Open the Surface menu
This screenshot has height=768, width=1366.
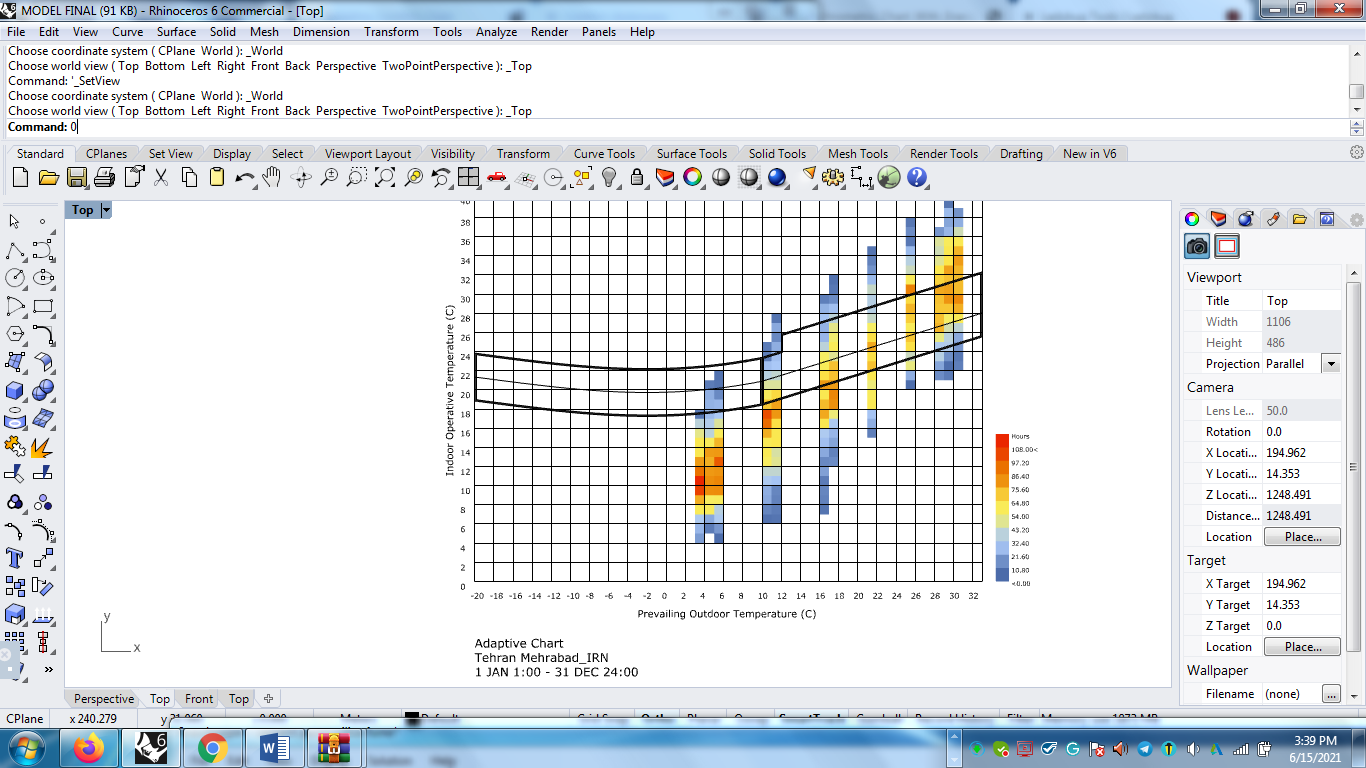176,32
